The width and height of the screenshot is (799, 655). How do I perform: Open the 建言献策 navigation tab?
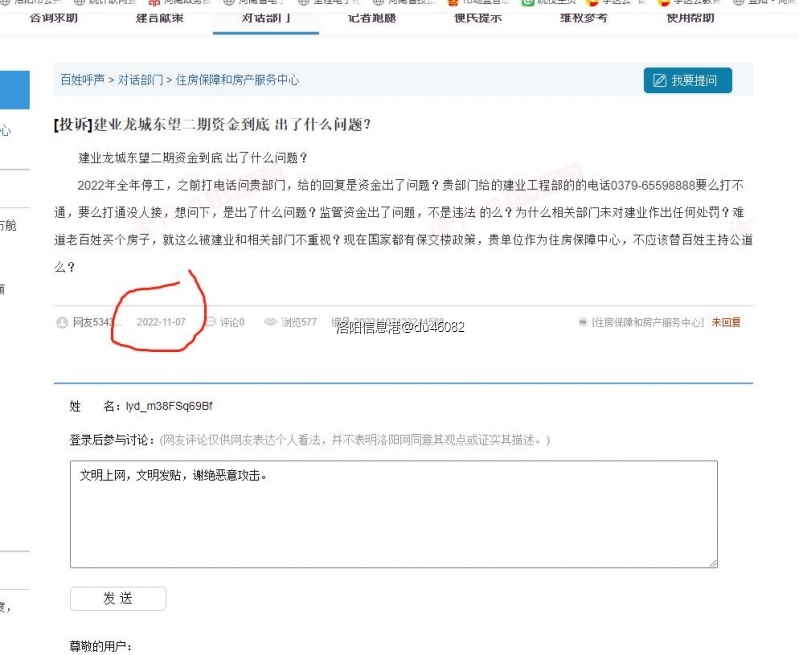click(159, 18)
